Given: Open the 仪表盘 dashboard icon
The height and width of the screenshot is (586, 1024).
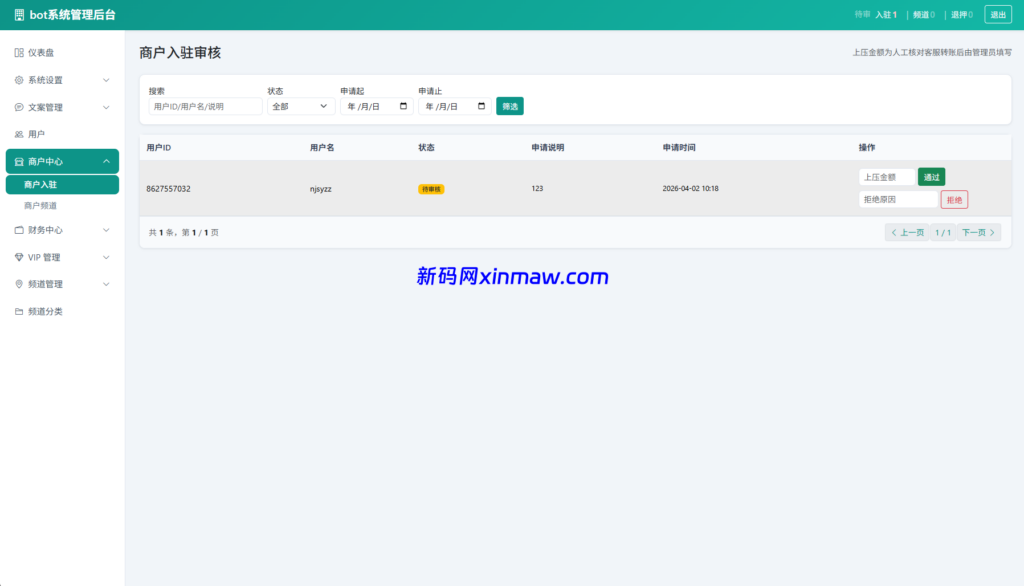Looking at the screenshot, I should 17,52.
